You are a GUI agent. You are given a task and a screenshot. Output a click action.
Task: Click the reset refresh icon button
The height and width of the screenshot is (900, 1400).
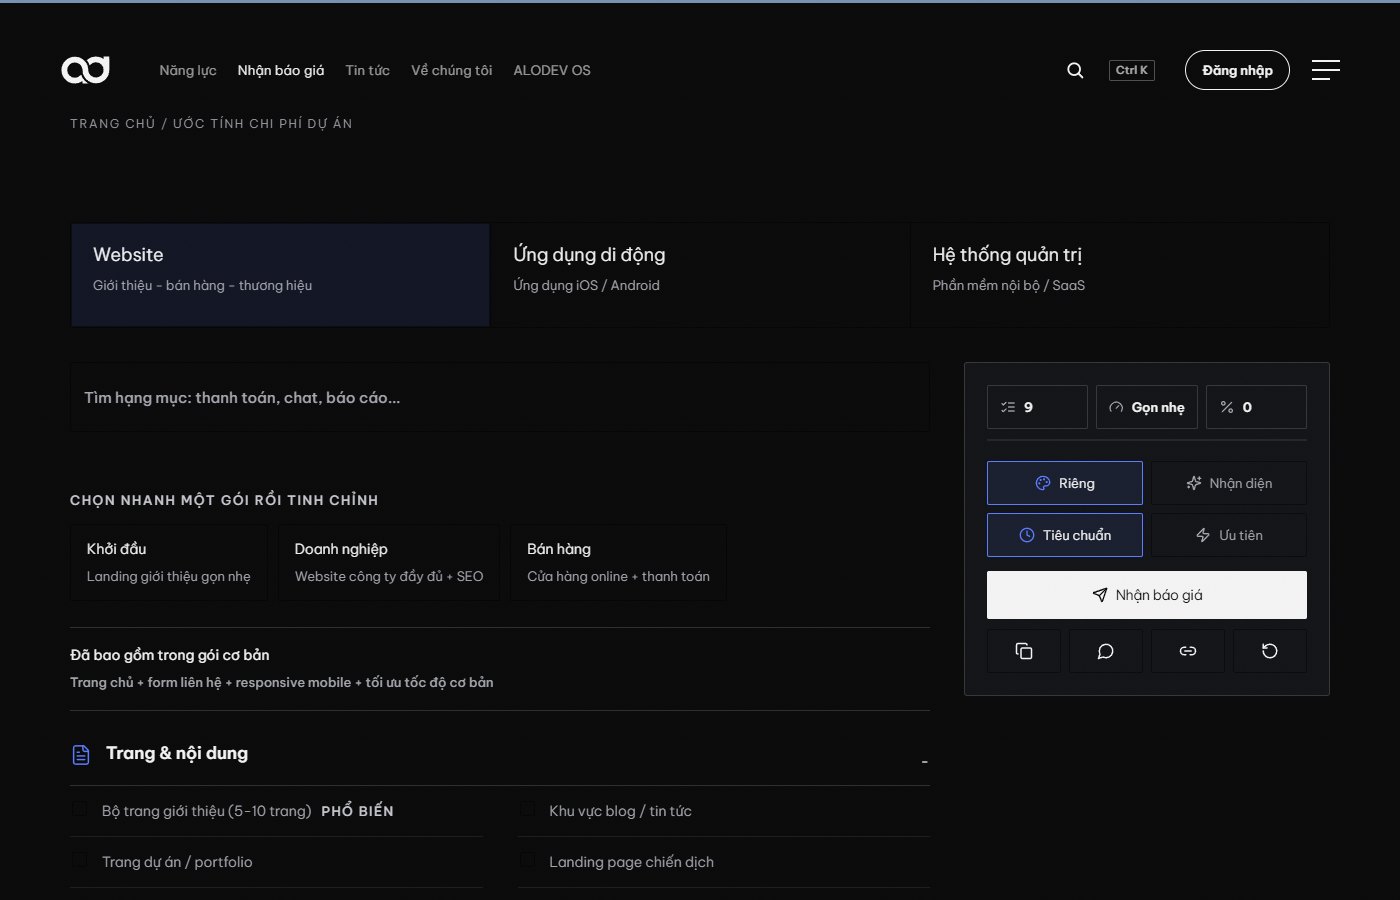pos(1270,651)
